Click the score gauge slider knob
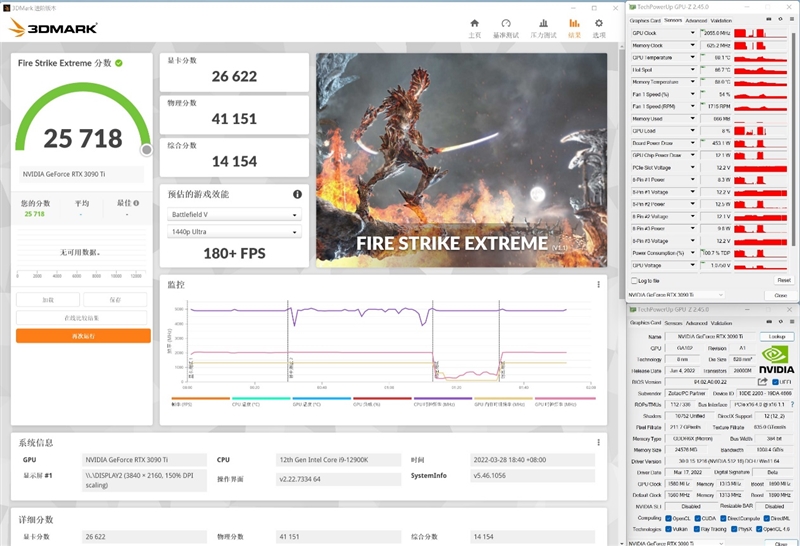This screenshot has width=800, height=546. 146,150
